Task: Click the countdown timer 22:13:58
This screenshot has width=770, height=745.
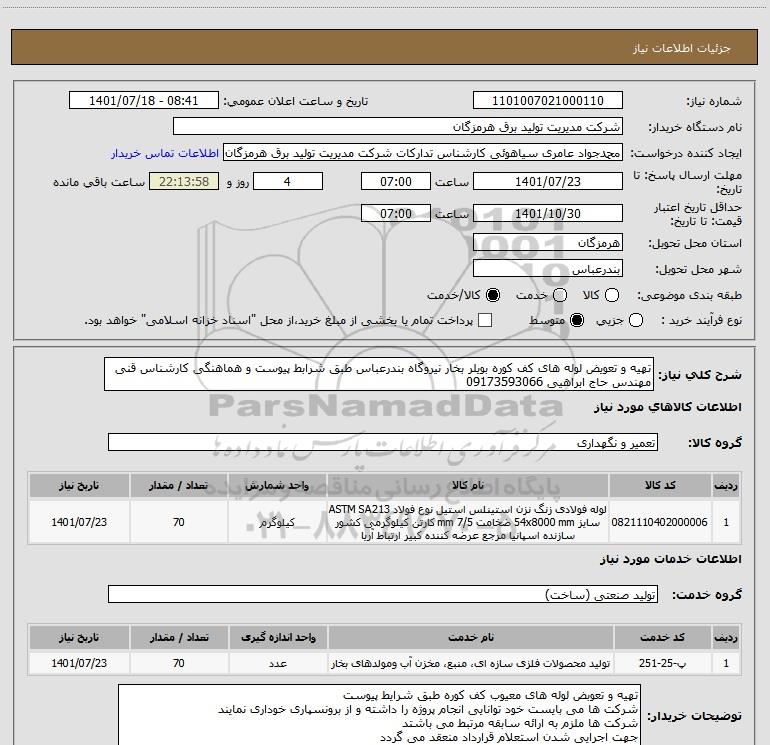Action: (x=184, y=182)
